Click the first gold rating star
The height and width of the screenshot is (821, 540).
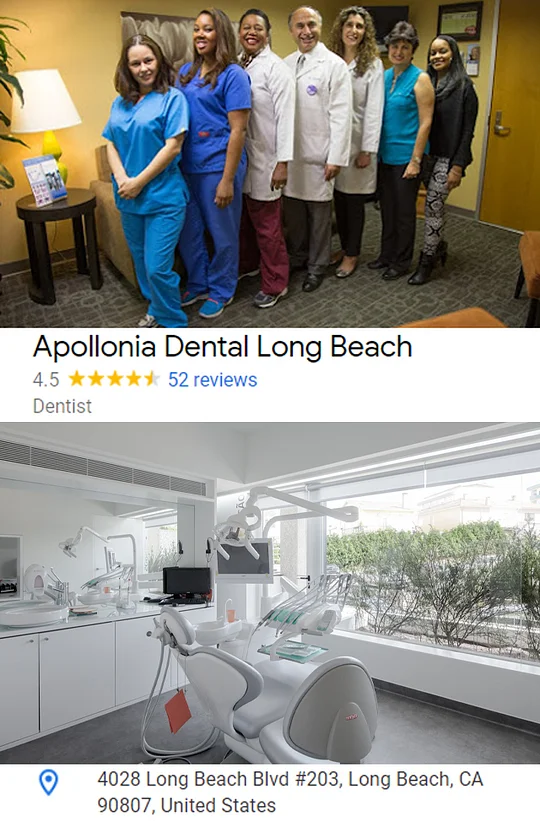[x=77, y=378]
